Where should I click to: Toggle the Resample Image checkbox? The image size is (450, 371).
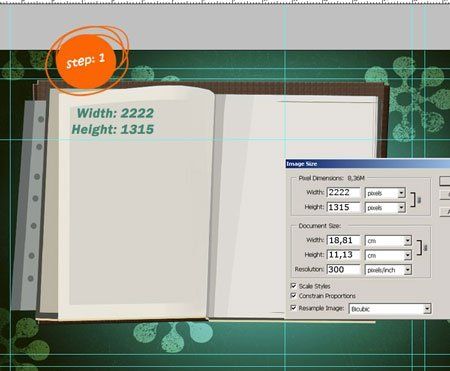(293, 308)
